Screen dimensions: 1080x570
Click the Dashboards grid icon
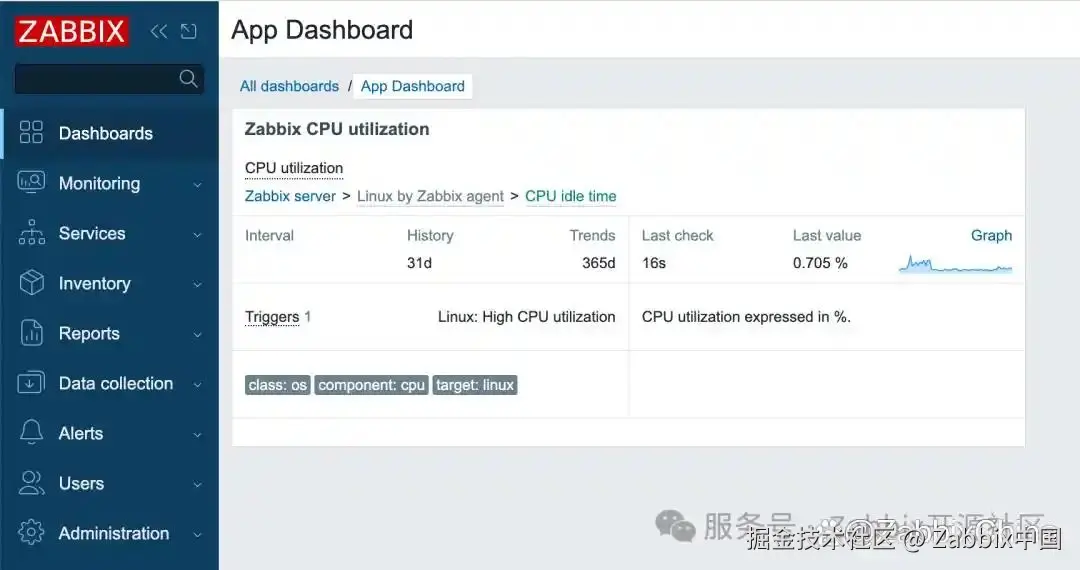pos(32,133)
